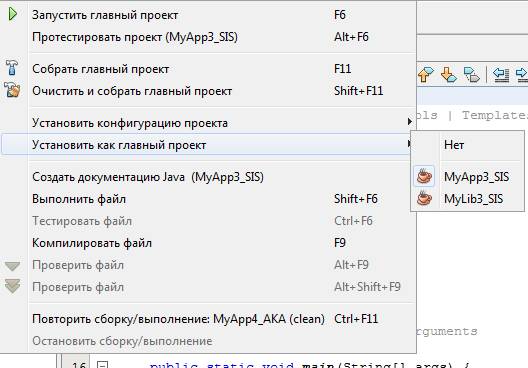Screen dimensions: 528x368
Task: Select Собрать главный проект
Action: click(x=208, y=69)
